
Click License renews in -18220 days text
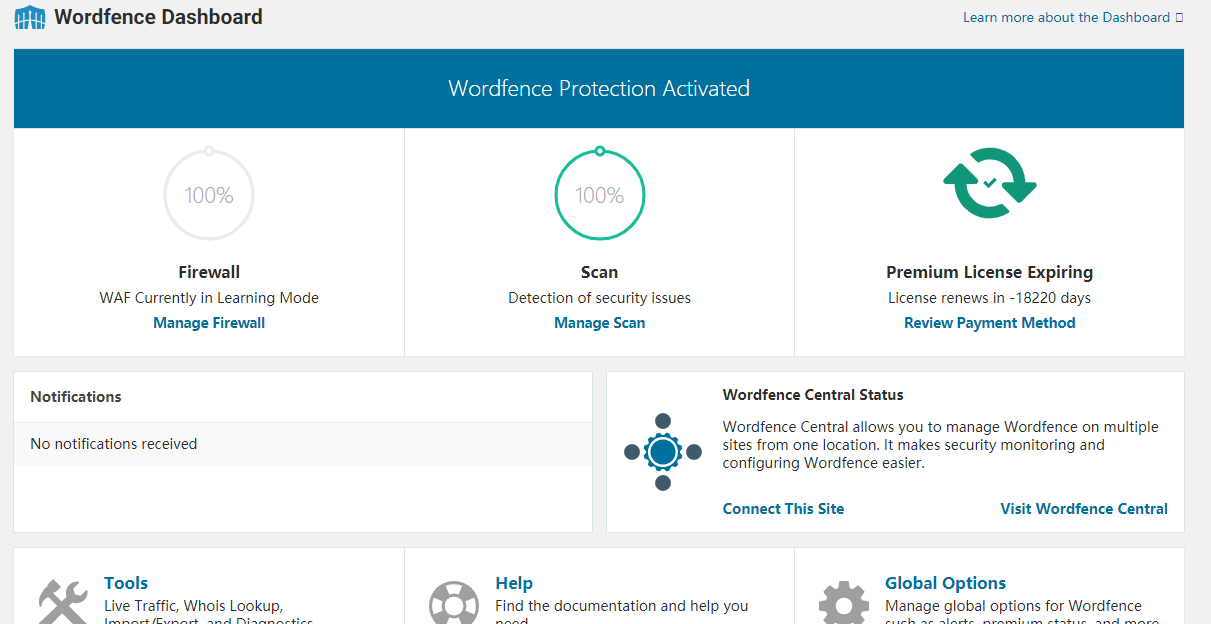[x=990, y=298]
